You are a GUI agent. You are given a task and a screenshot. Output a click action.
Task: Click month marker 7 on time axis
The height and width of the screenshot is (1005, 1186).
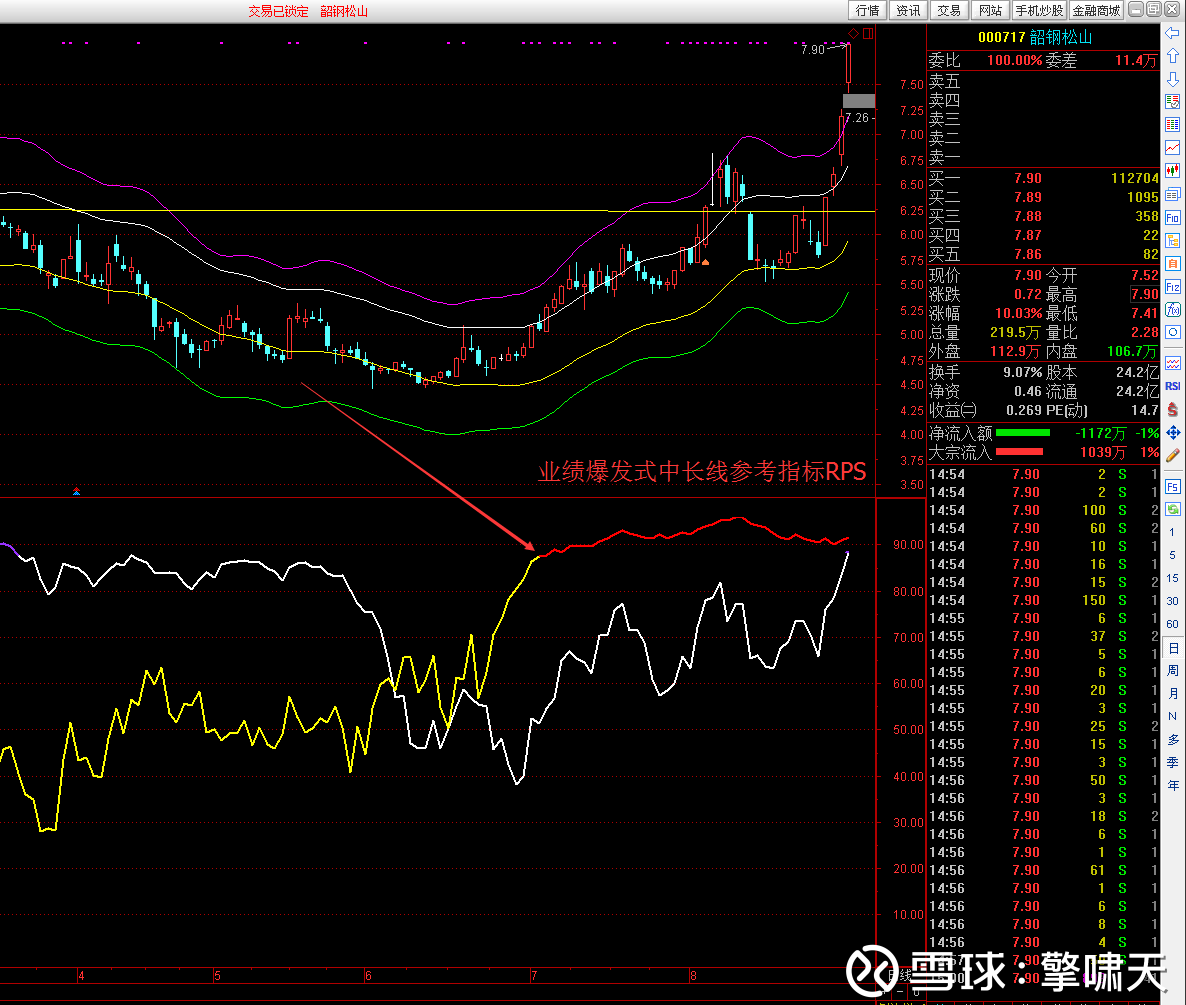[x=534, y=976]
